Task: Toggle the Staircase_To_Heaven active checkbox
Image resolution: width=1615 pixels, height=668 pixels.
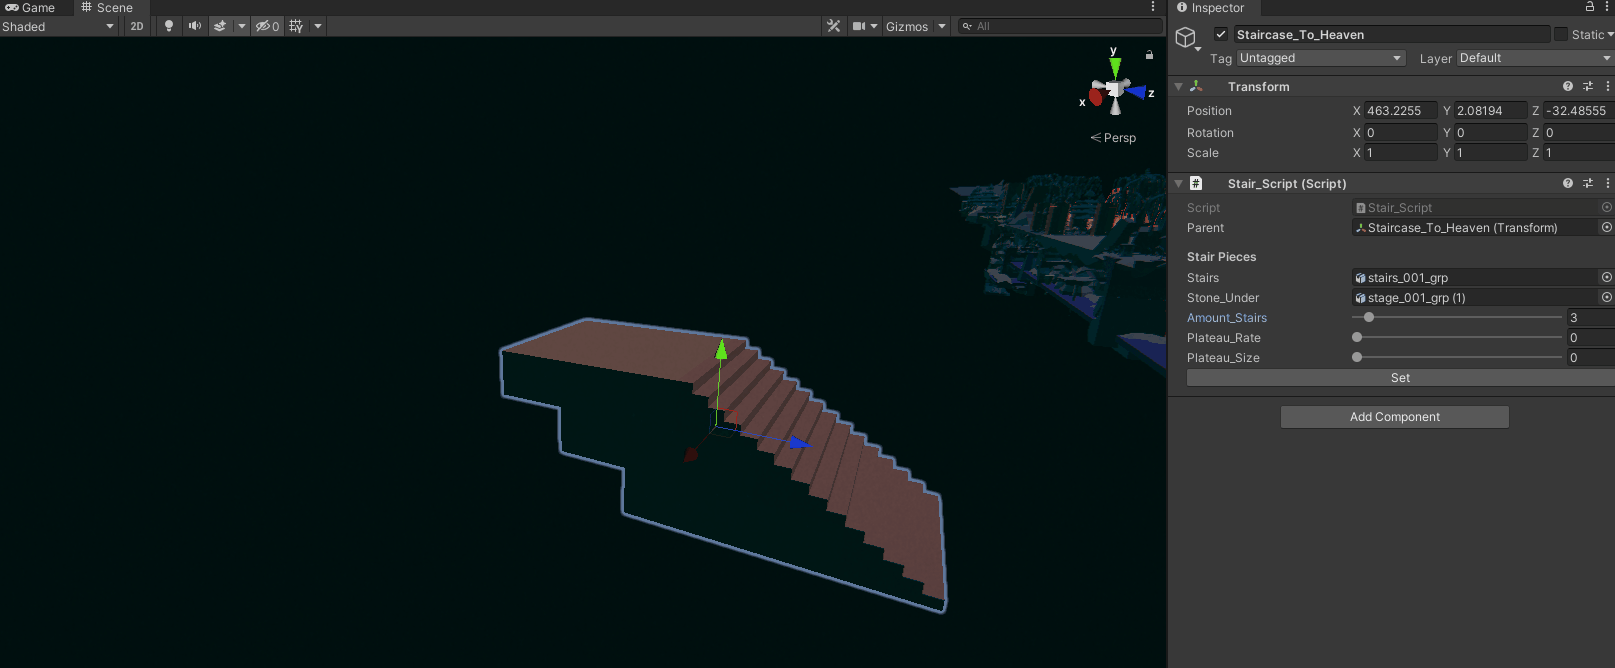Action: pyautogui.click(x=1221, y=34)
